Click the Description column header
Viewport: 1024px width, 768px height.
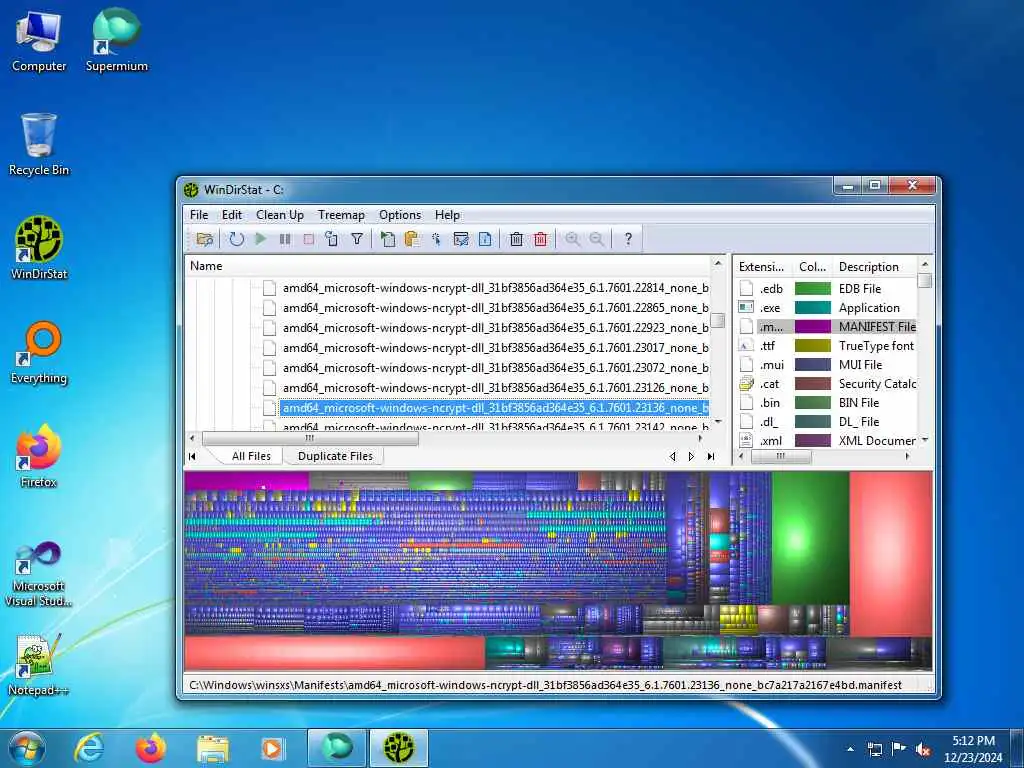[874, 266]
